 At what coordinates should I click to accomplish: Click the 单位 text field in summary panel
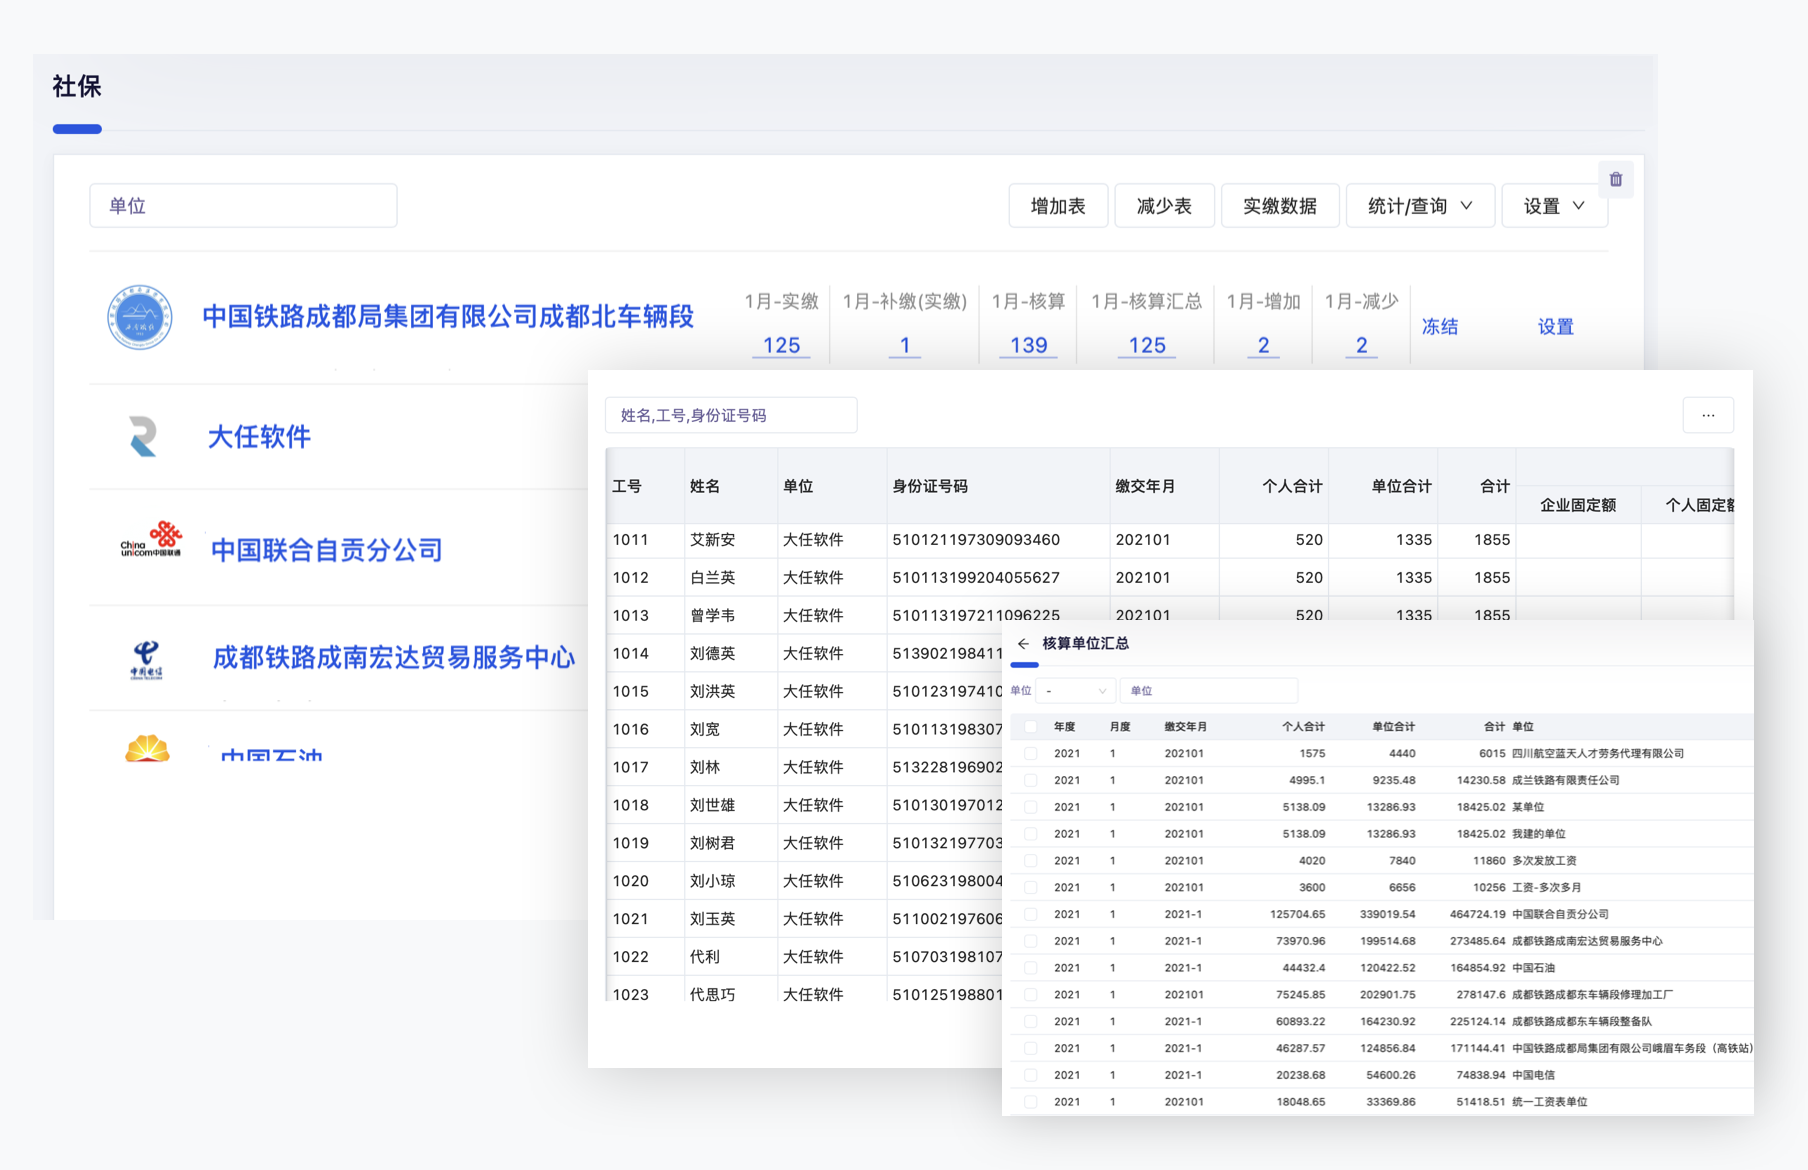pos(1209,691)
